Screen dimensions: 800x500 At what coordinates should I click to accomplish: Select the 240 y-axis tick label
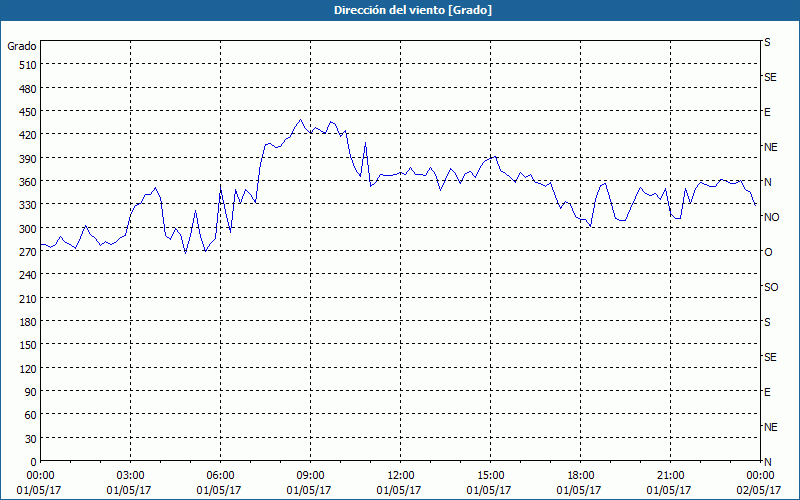coord(28,276)
